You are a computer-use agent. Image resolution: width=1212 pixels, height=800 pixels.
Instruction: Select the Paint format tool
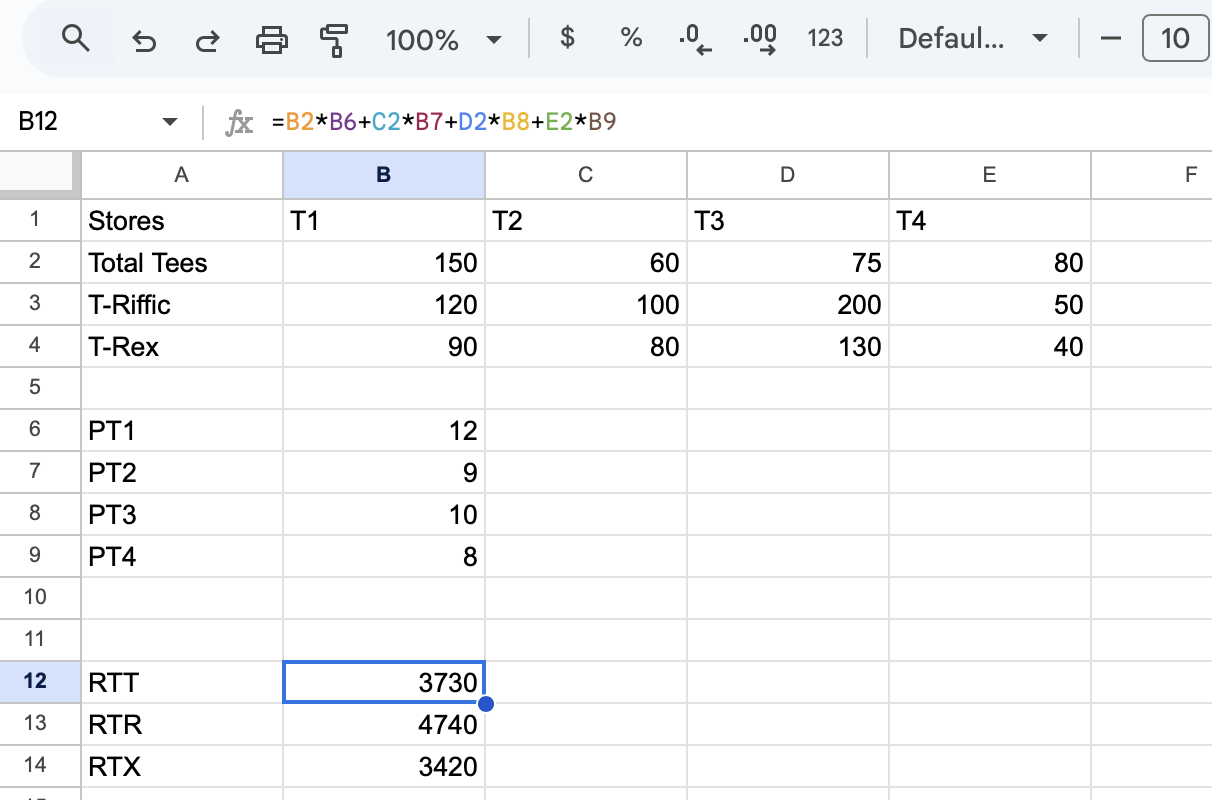tap(335, 38)
